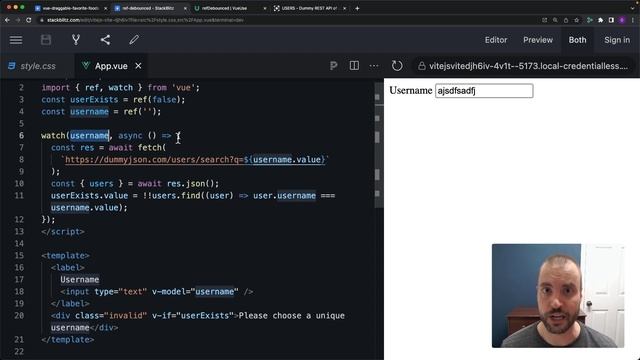Close the ref-debounced StackBlitz browser tab
Image resolution: width=640 pixels, height=360 pixels.
(185, 8)
